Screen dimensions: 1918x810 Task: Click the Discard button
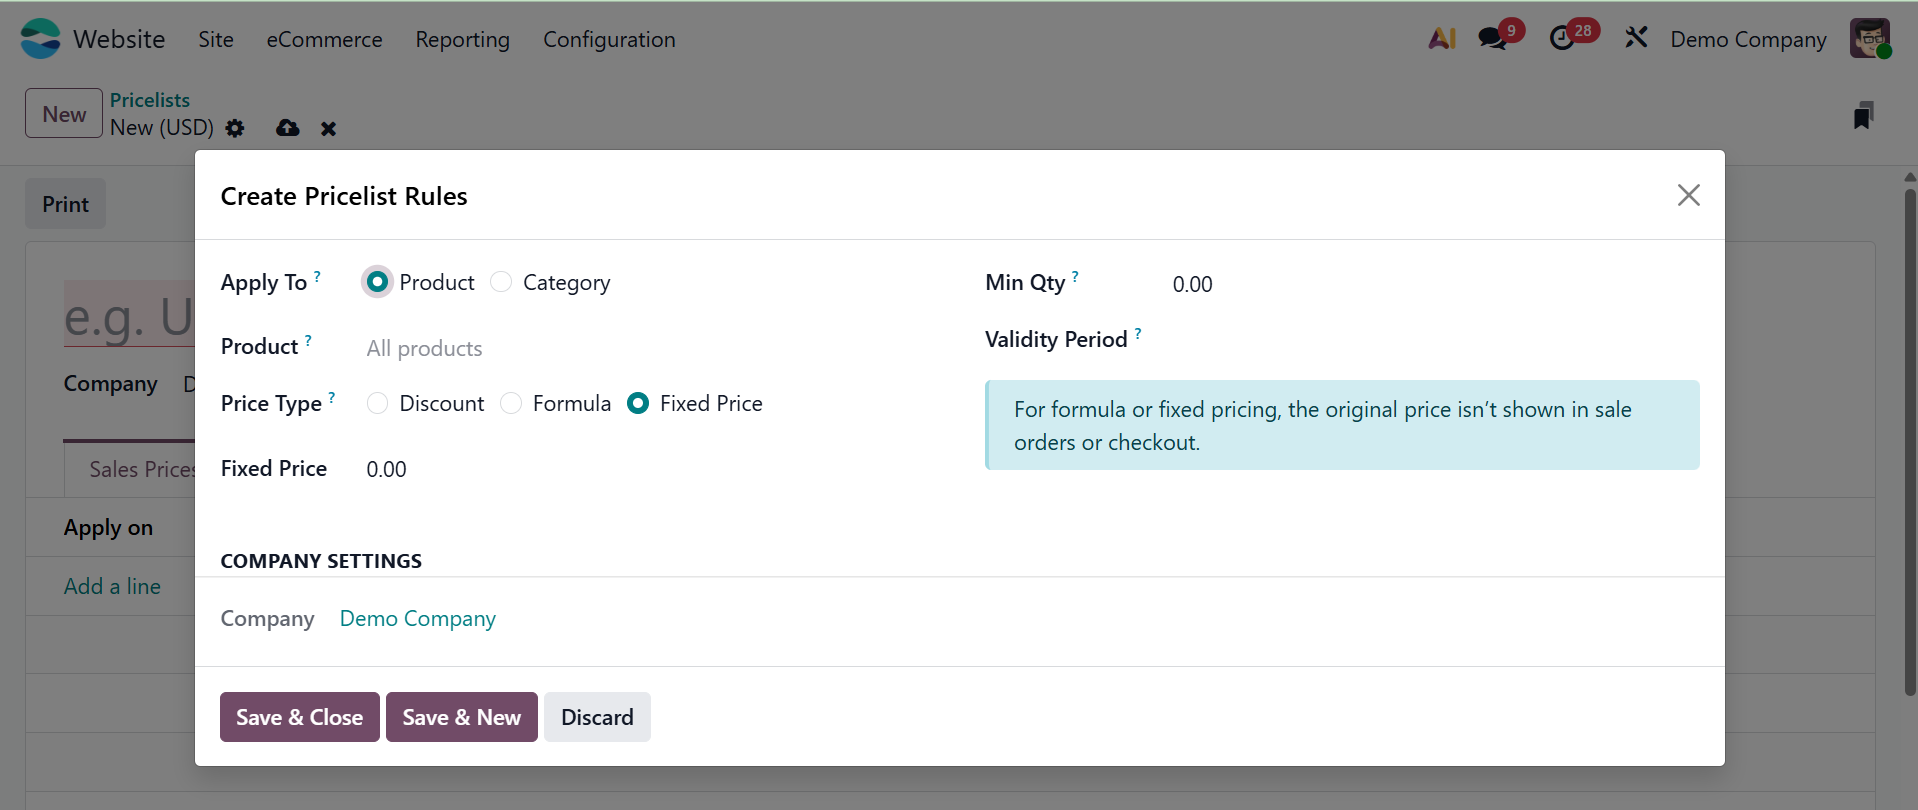(597, 717)
